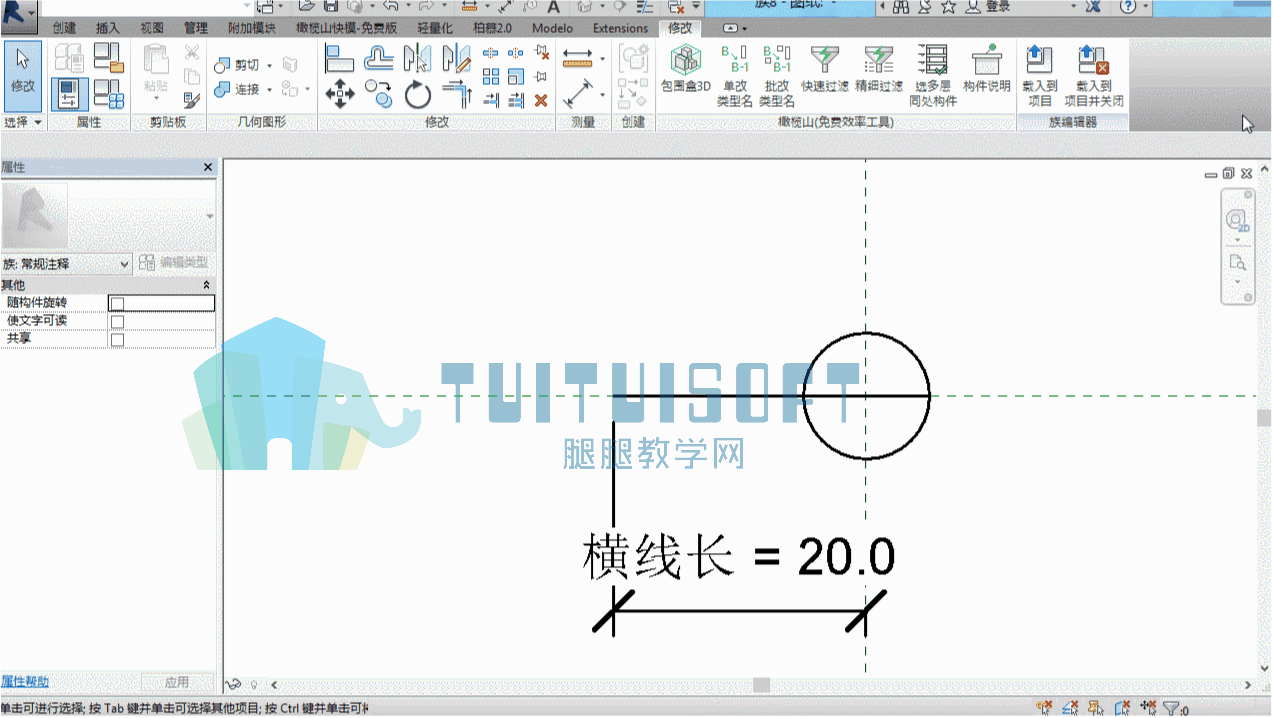The image size is (1272, 718).
Task: Launch 快速过滤 quick filter
Action: pos(825,70)
